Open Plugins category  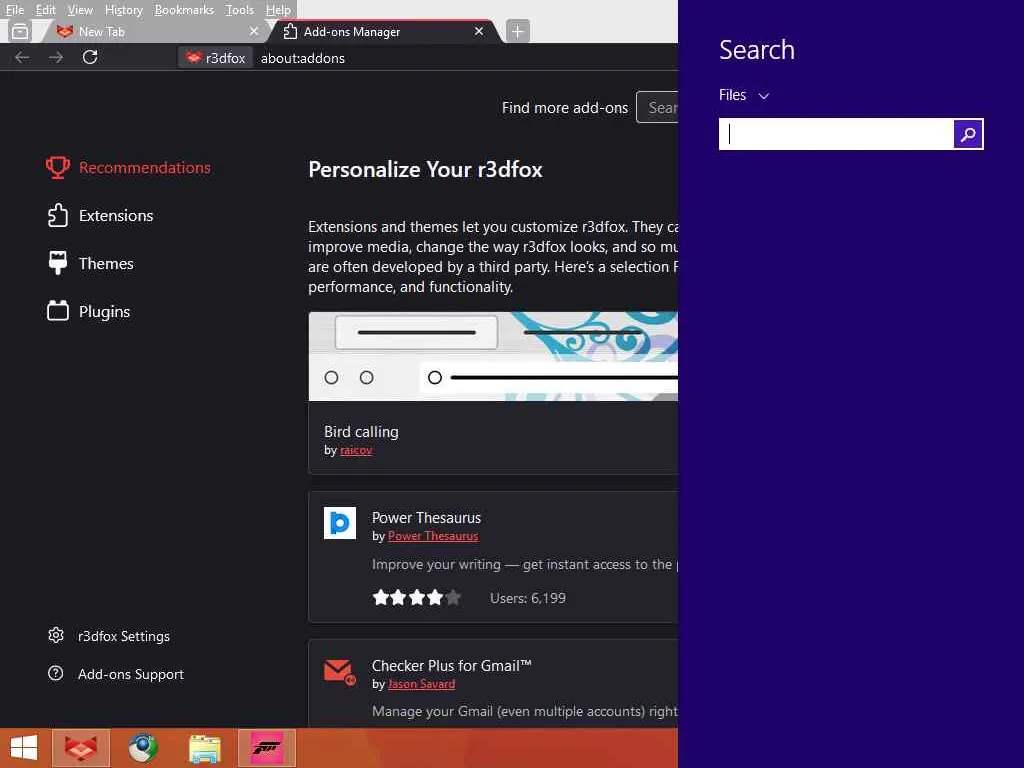click(x=88, y=312)
